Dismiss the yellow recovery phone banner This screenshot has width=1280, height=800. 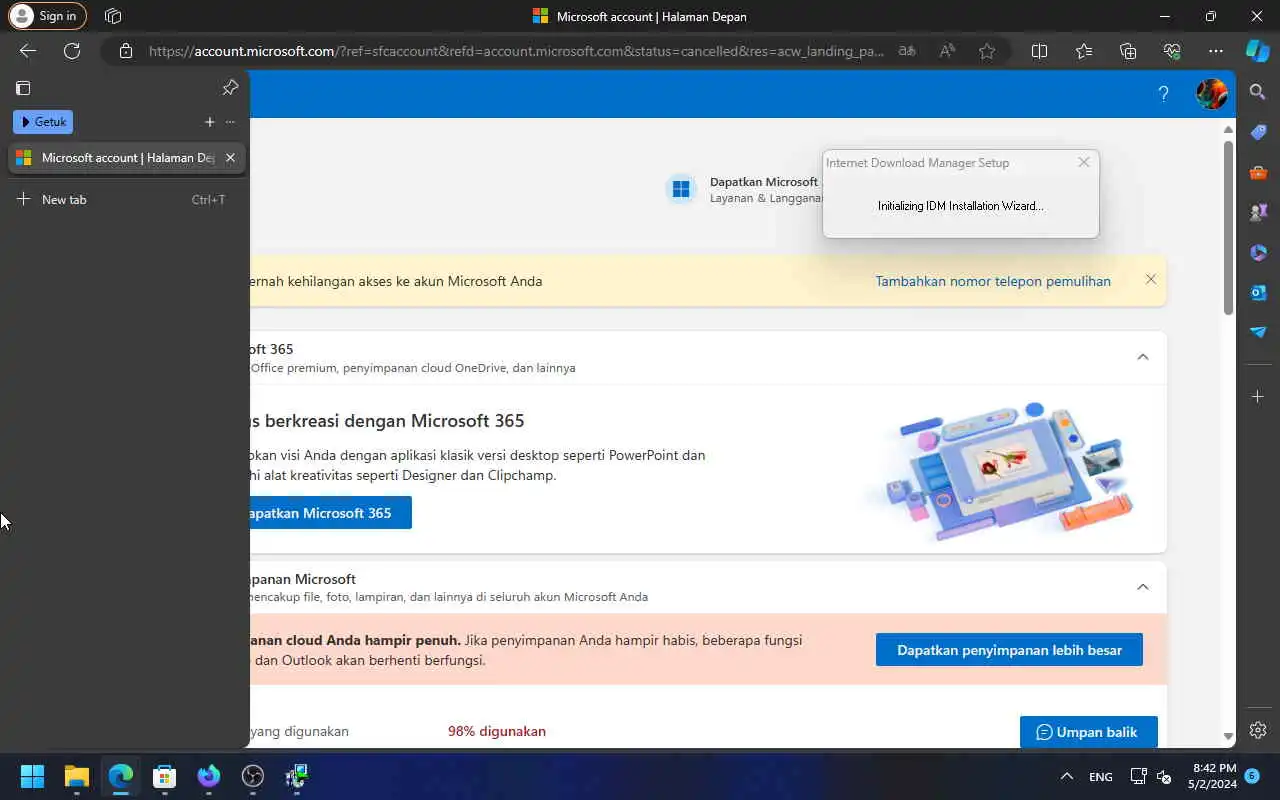coord(1151,280)
